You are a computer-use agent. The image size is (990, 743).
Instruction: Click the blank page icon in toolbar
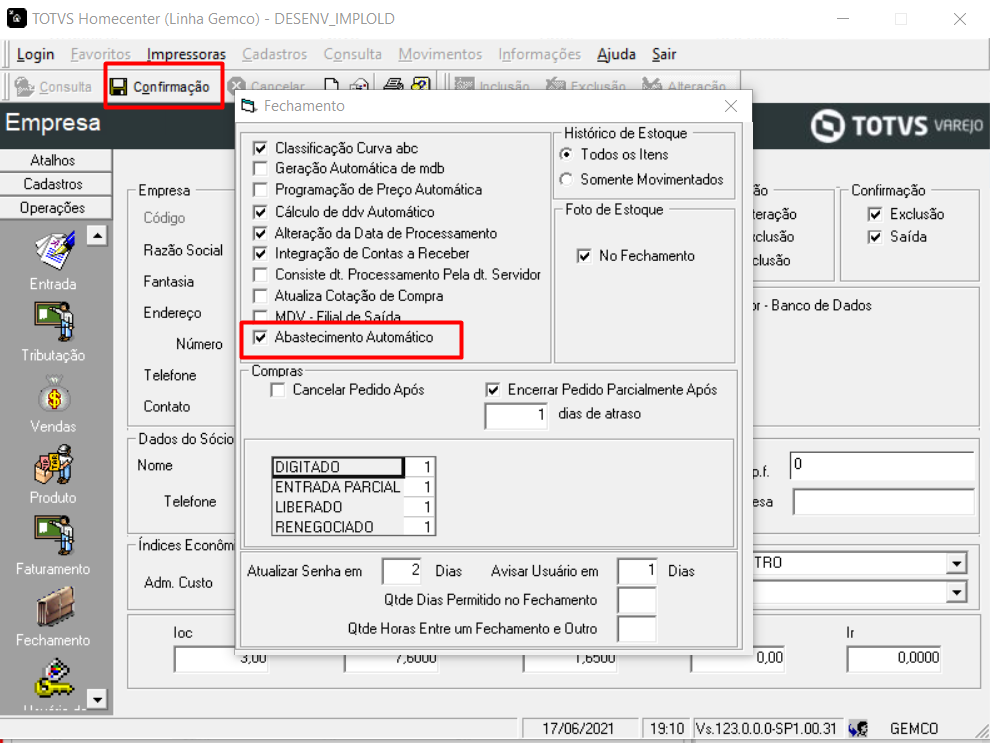(x=331, y=85)
